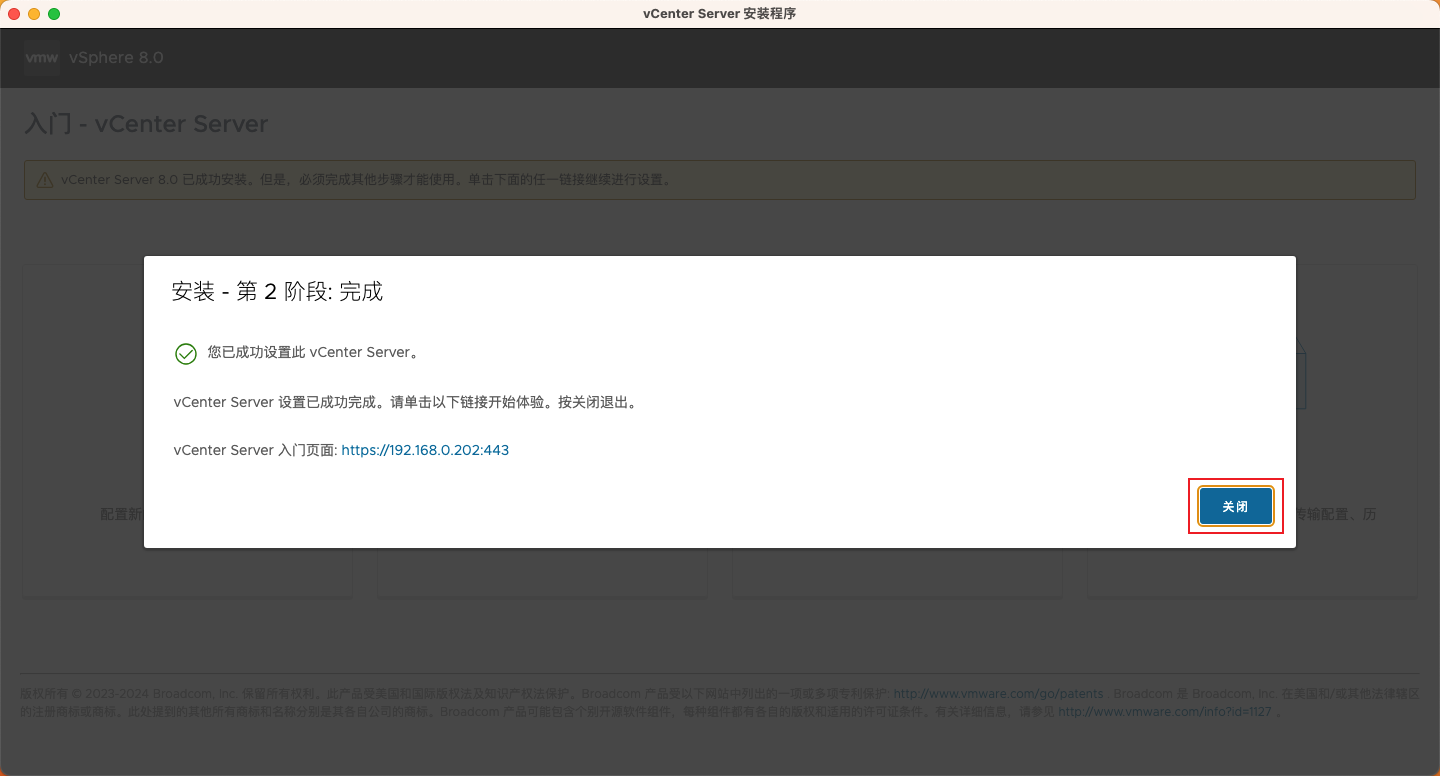Viewport: 1440px width, 776px height.
Task: Click the message 请单击以下链接开始体验
Action: pyautogui.click(x=469, y=403)
